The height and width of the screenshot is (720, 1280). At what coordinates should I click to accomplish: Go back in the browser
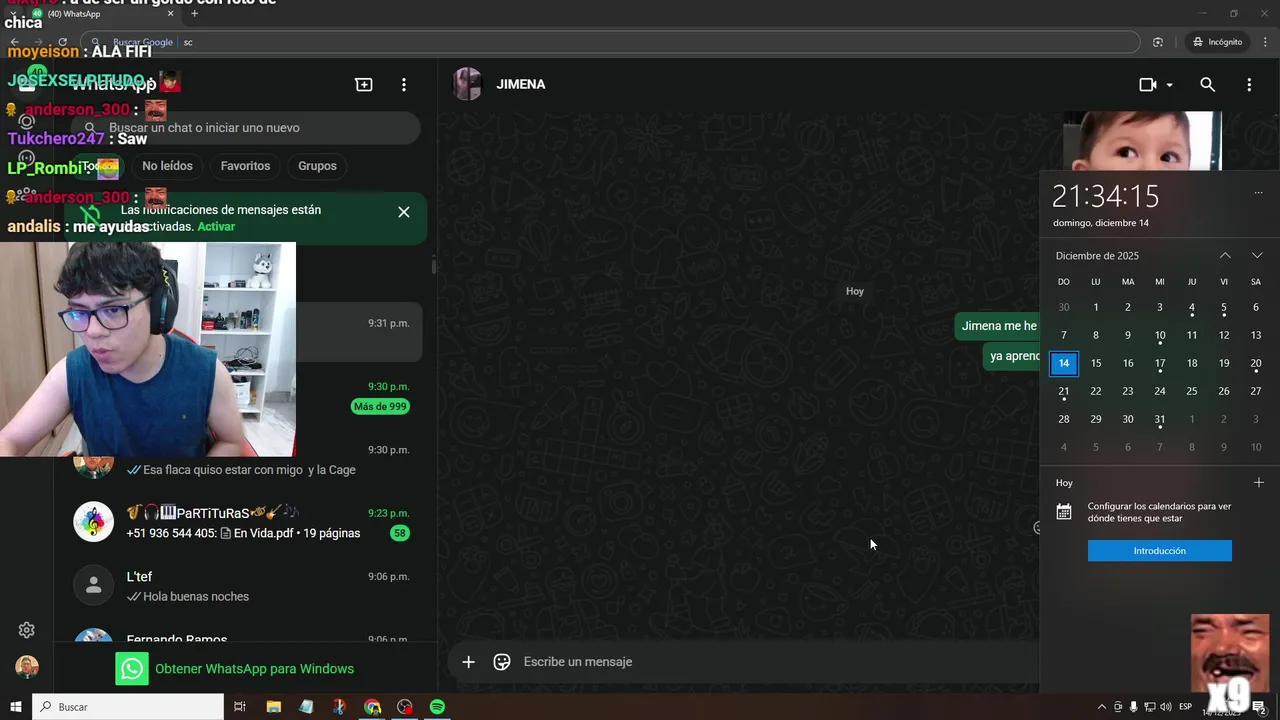point(14,42)
